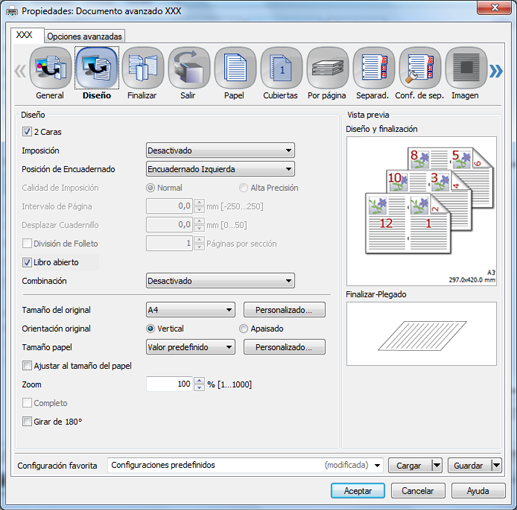Open the Salir output icon
Image resolution: width=517 pixels, height=510 pixels.
click(x=189, y=68)
